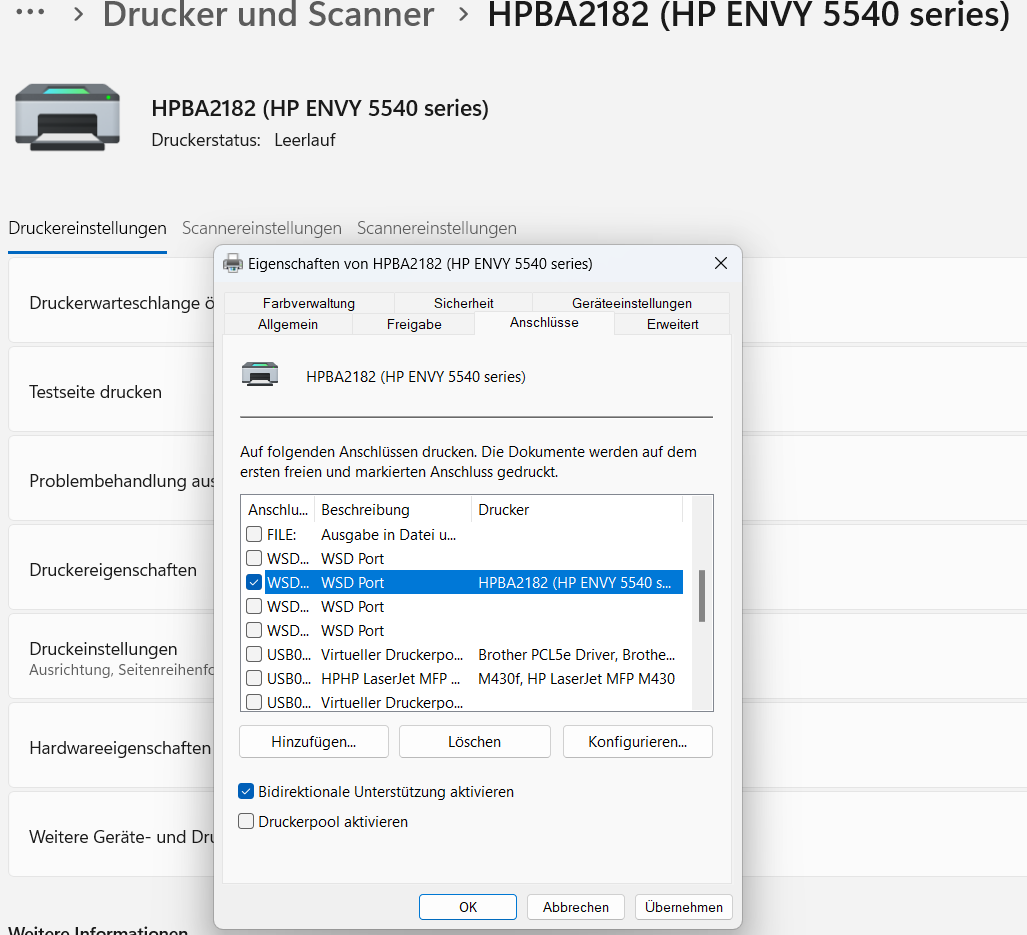
Task: Disable Bidirektionale Unterstützung aktivieren
Action: pos(246,792)
